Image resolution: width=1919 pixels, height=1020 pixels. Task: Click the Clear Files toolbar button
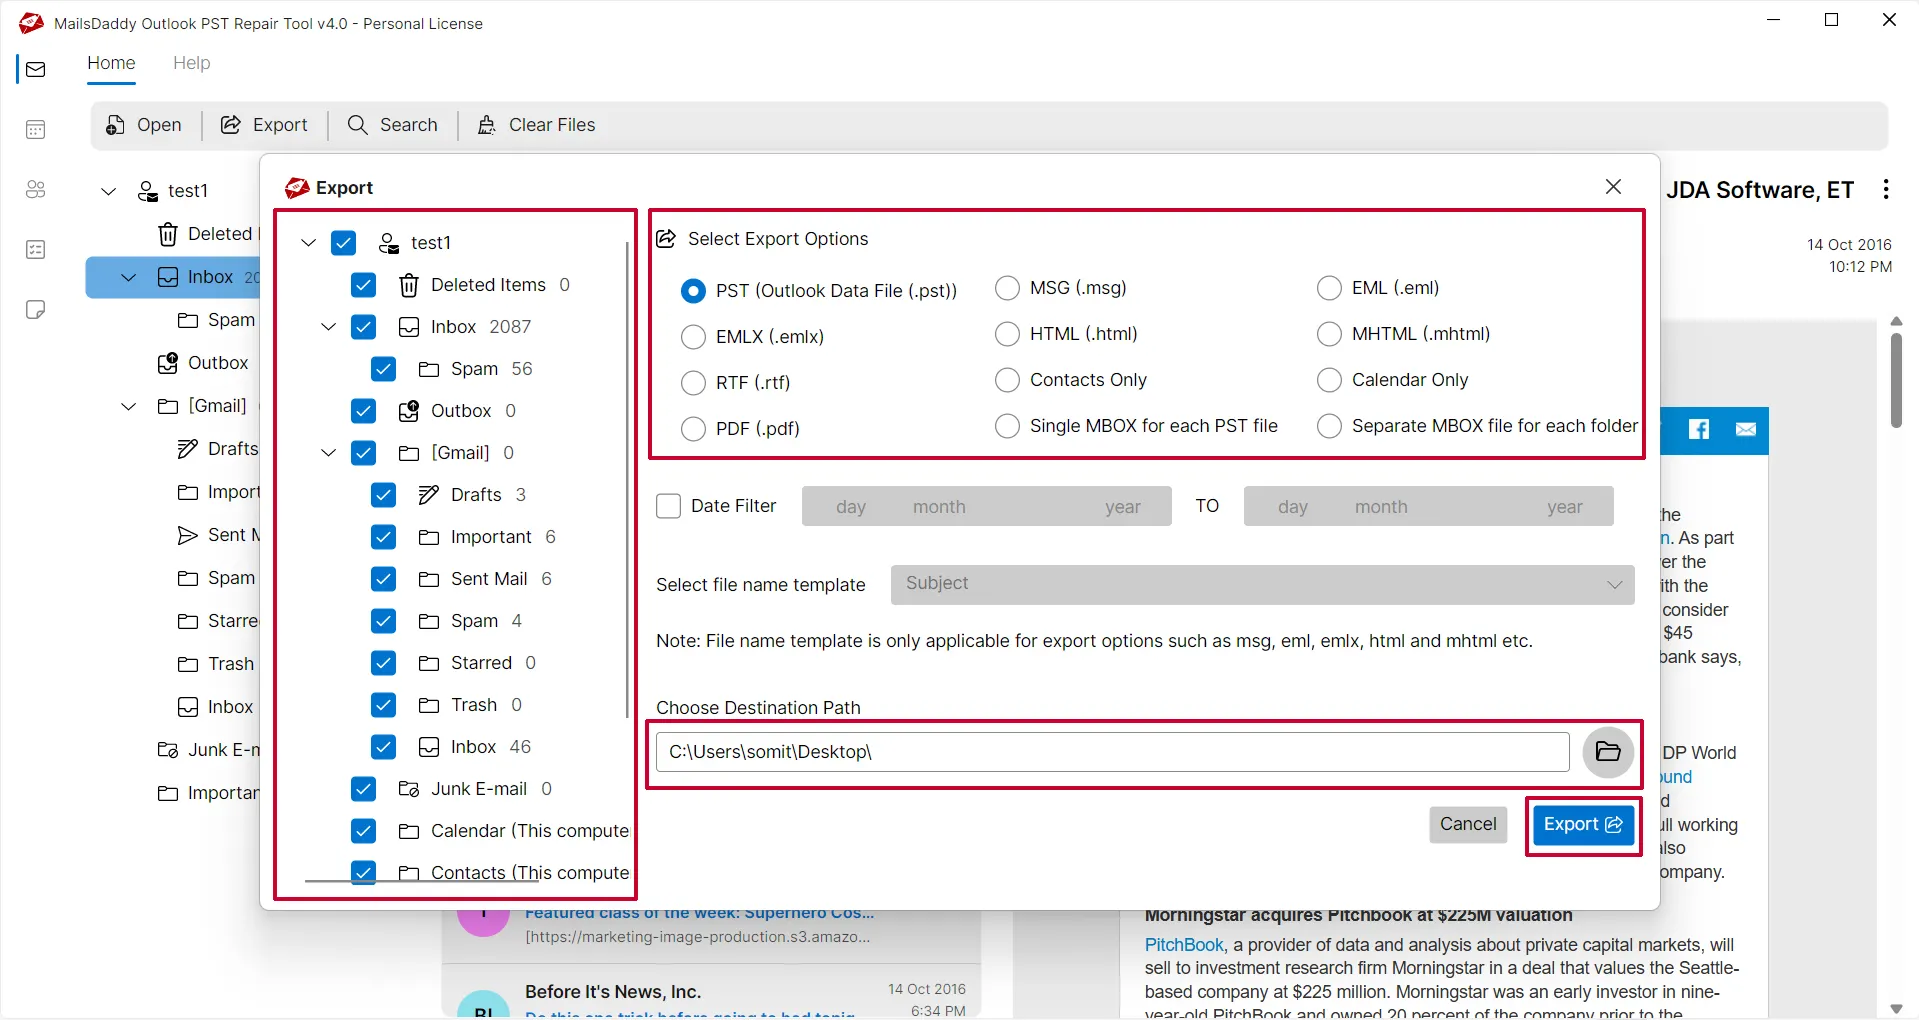point(537,125)
